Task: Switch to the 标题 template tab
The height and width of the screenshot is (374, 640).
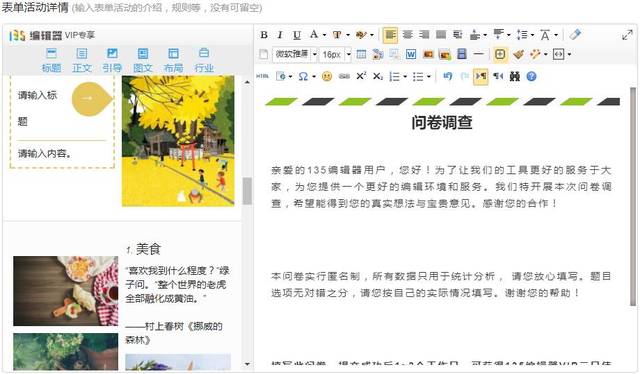Action: coord(51,60)
